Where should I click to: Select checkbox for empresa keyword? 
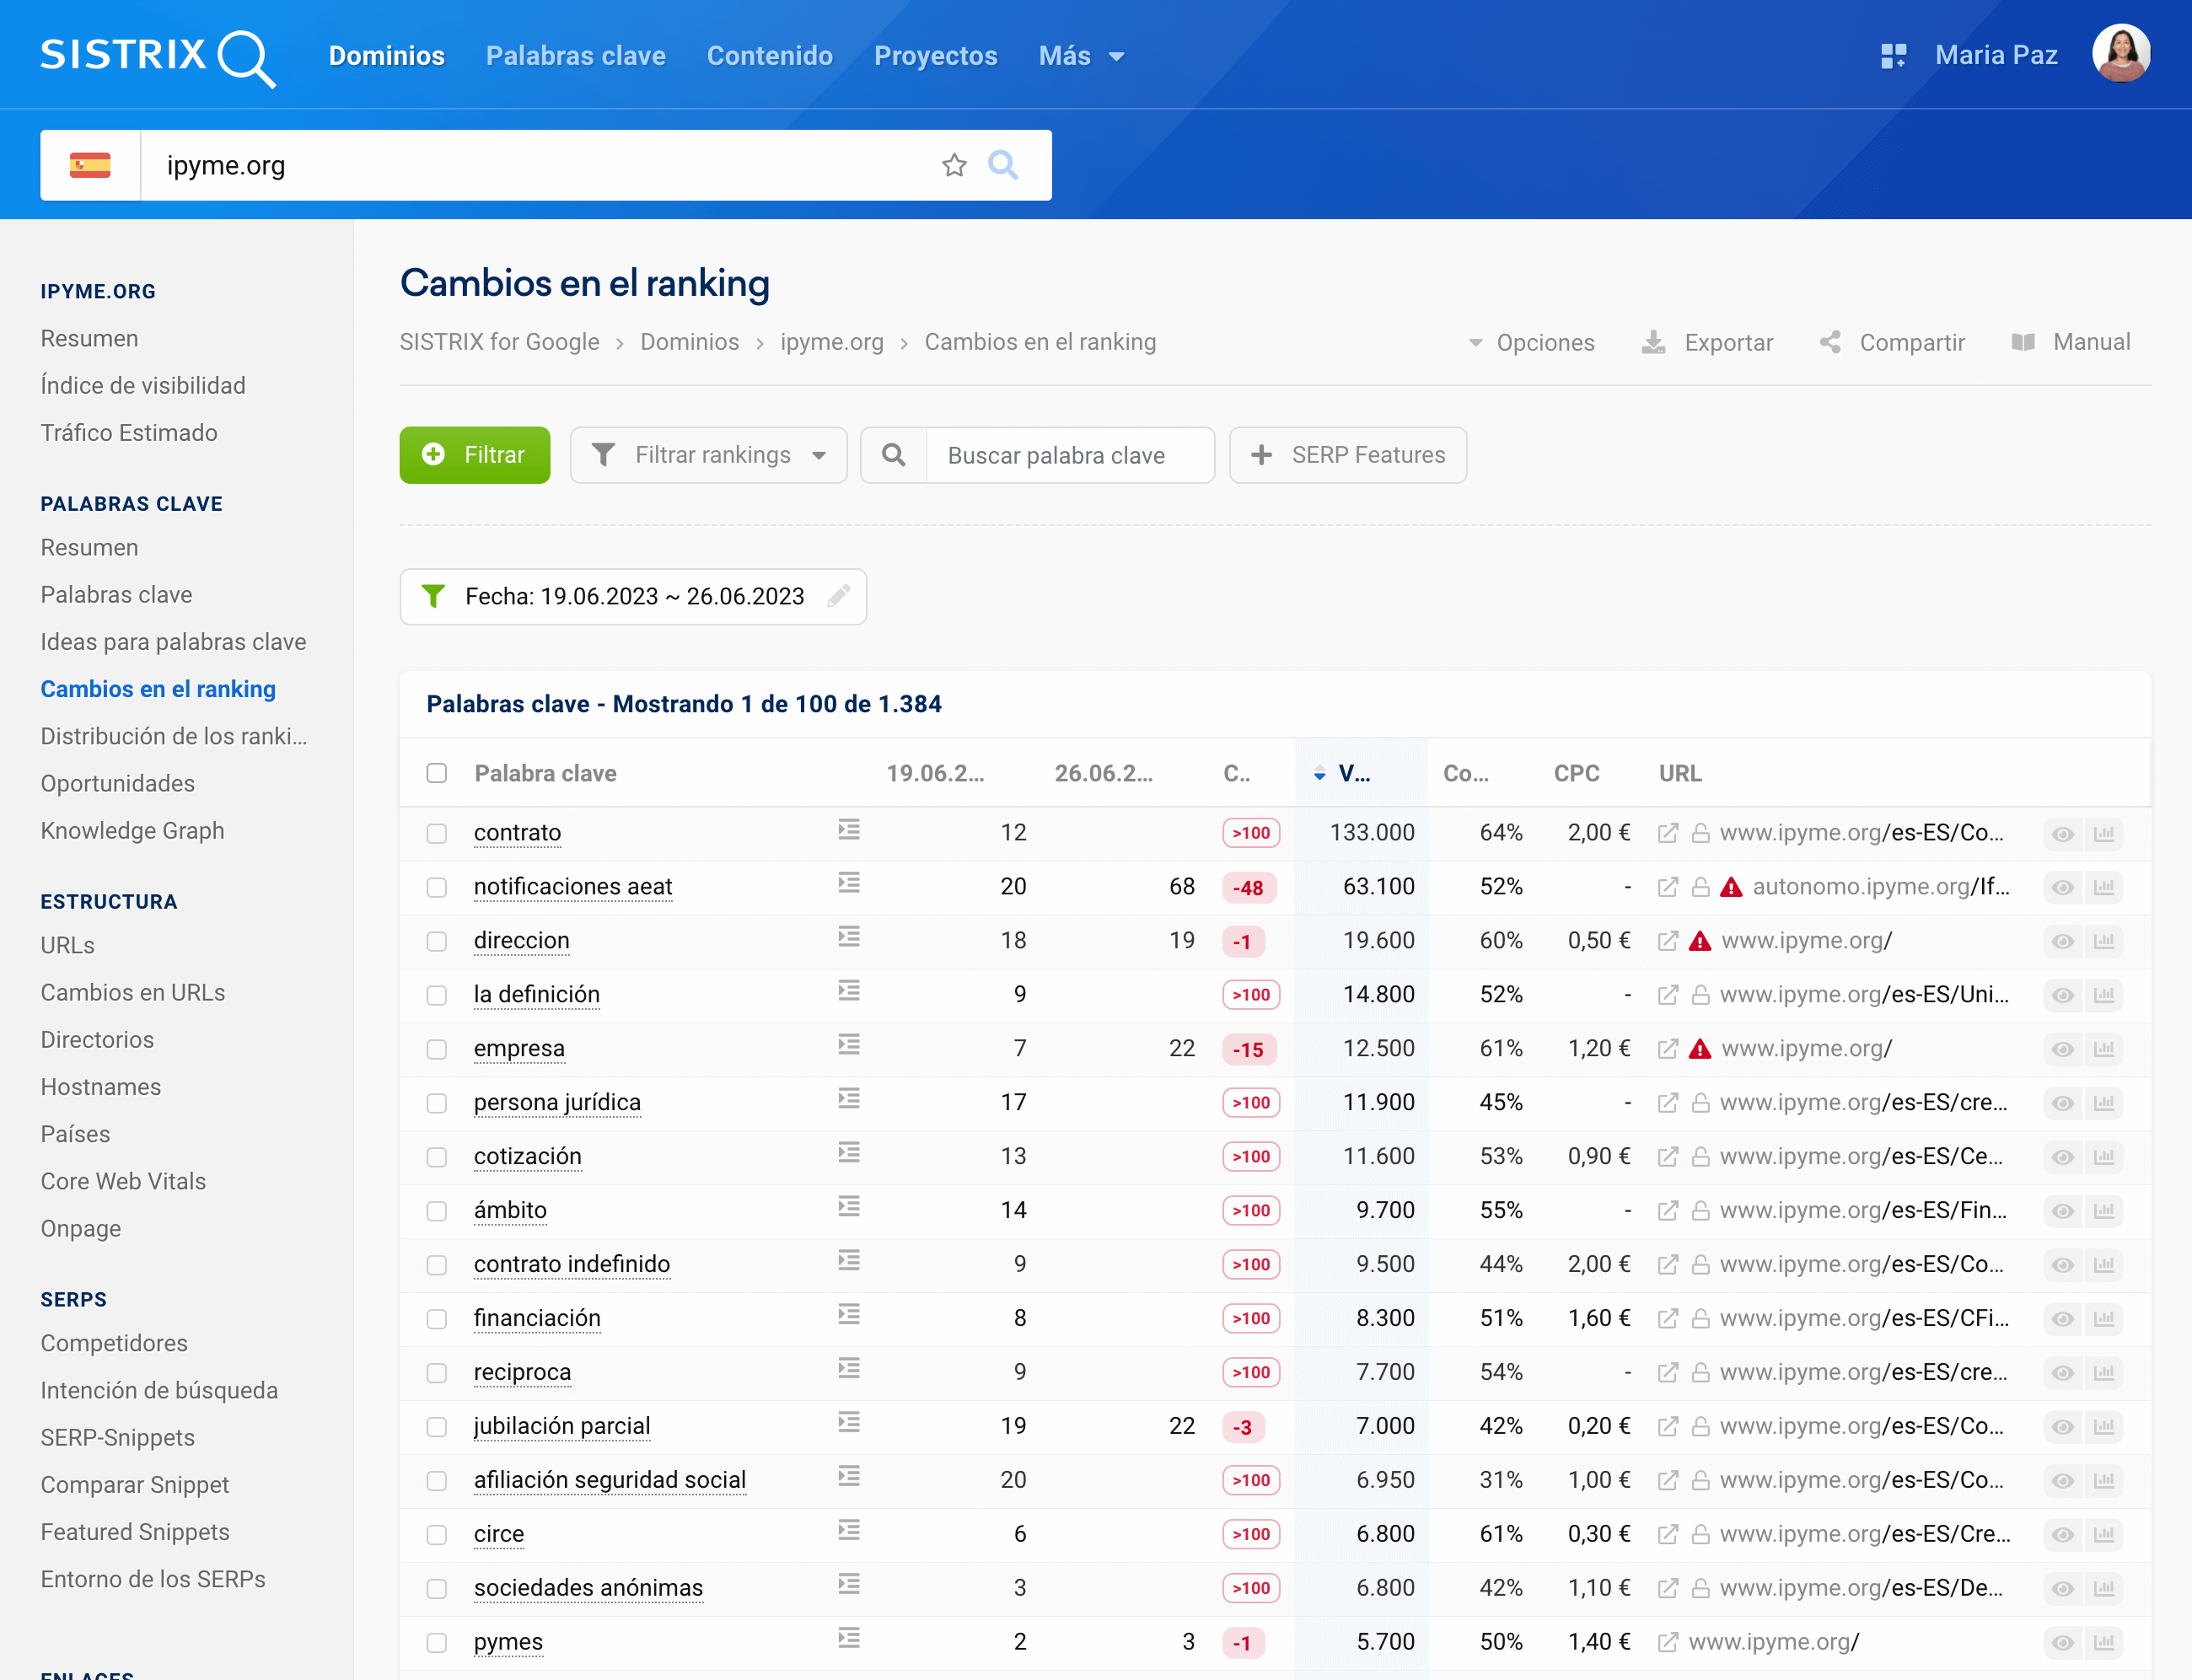(x=437, y=1049)
